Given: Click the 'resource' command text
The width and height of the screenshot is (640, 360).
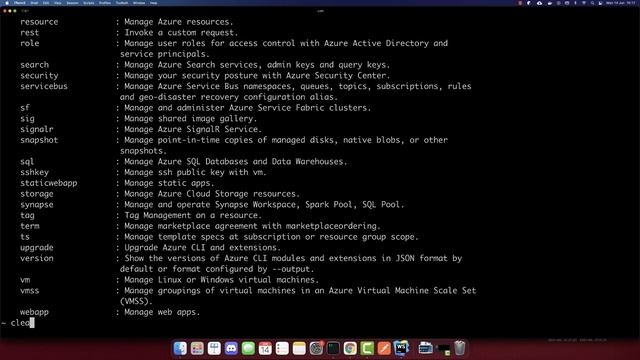Looking at the screenshot, I should 39,22.
